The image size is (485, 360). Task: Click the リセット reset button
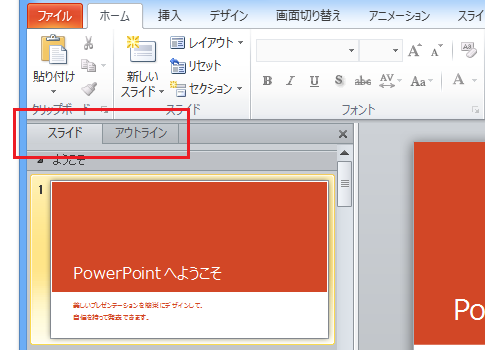tap(196, 66)
